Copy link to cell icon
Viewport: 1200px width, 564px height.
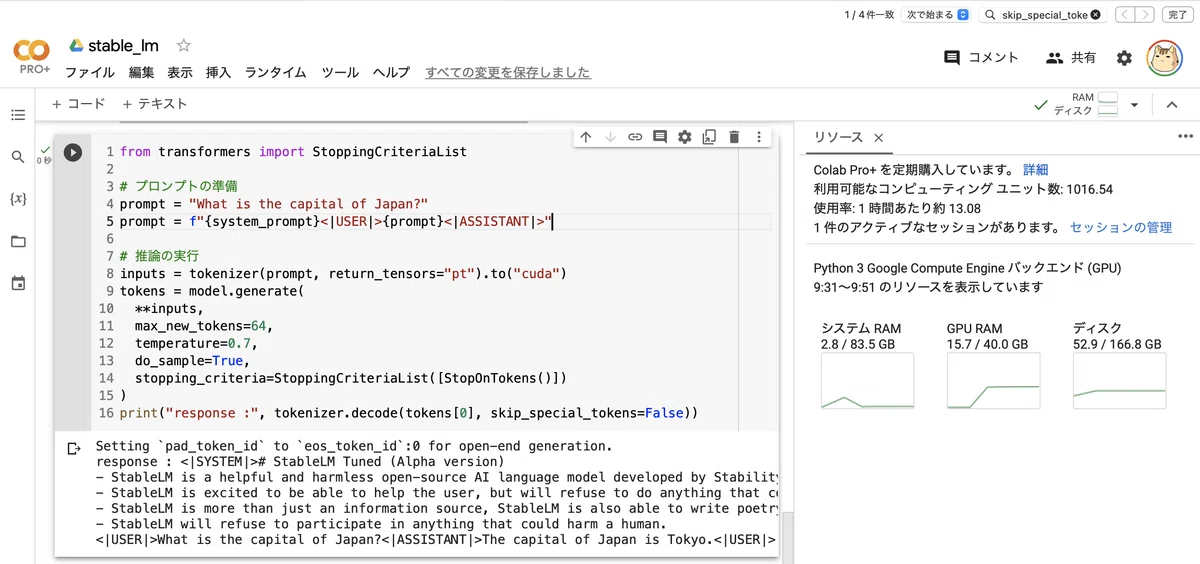[x=635, y=137]
